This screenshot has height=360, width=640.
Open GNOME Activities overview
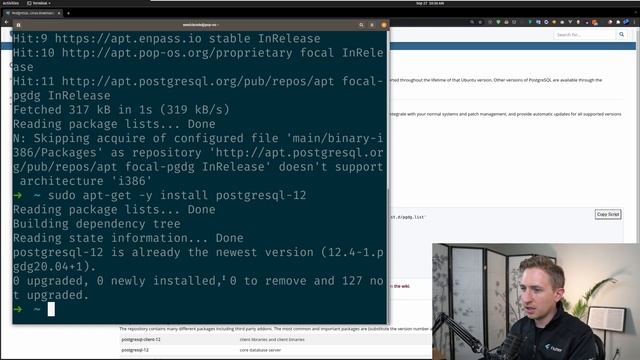click(11, 3)
